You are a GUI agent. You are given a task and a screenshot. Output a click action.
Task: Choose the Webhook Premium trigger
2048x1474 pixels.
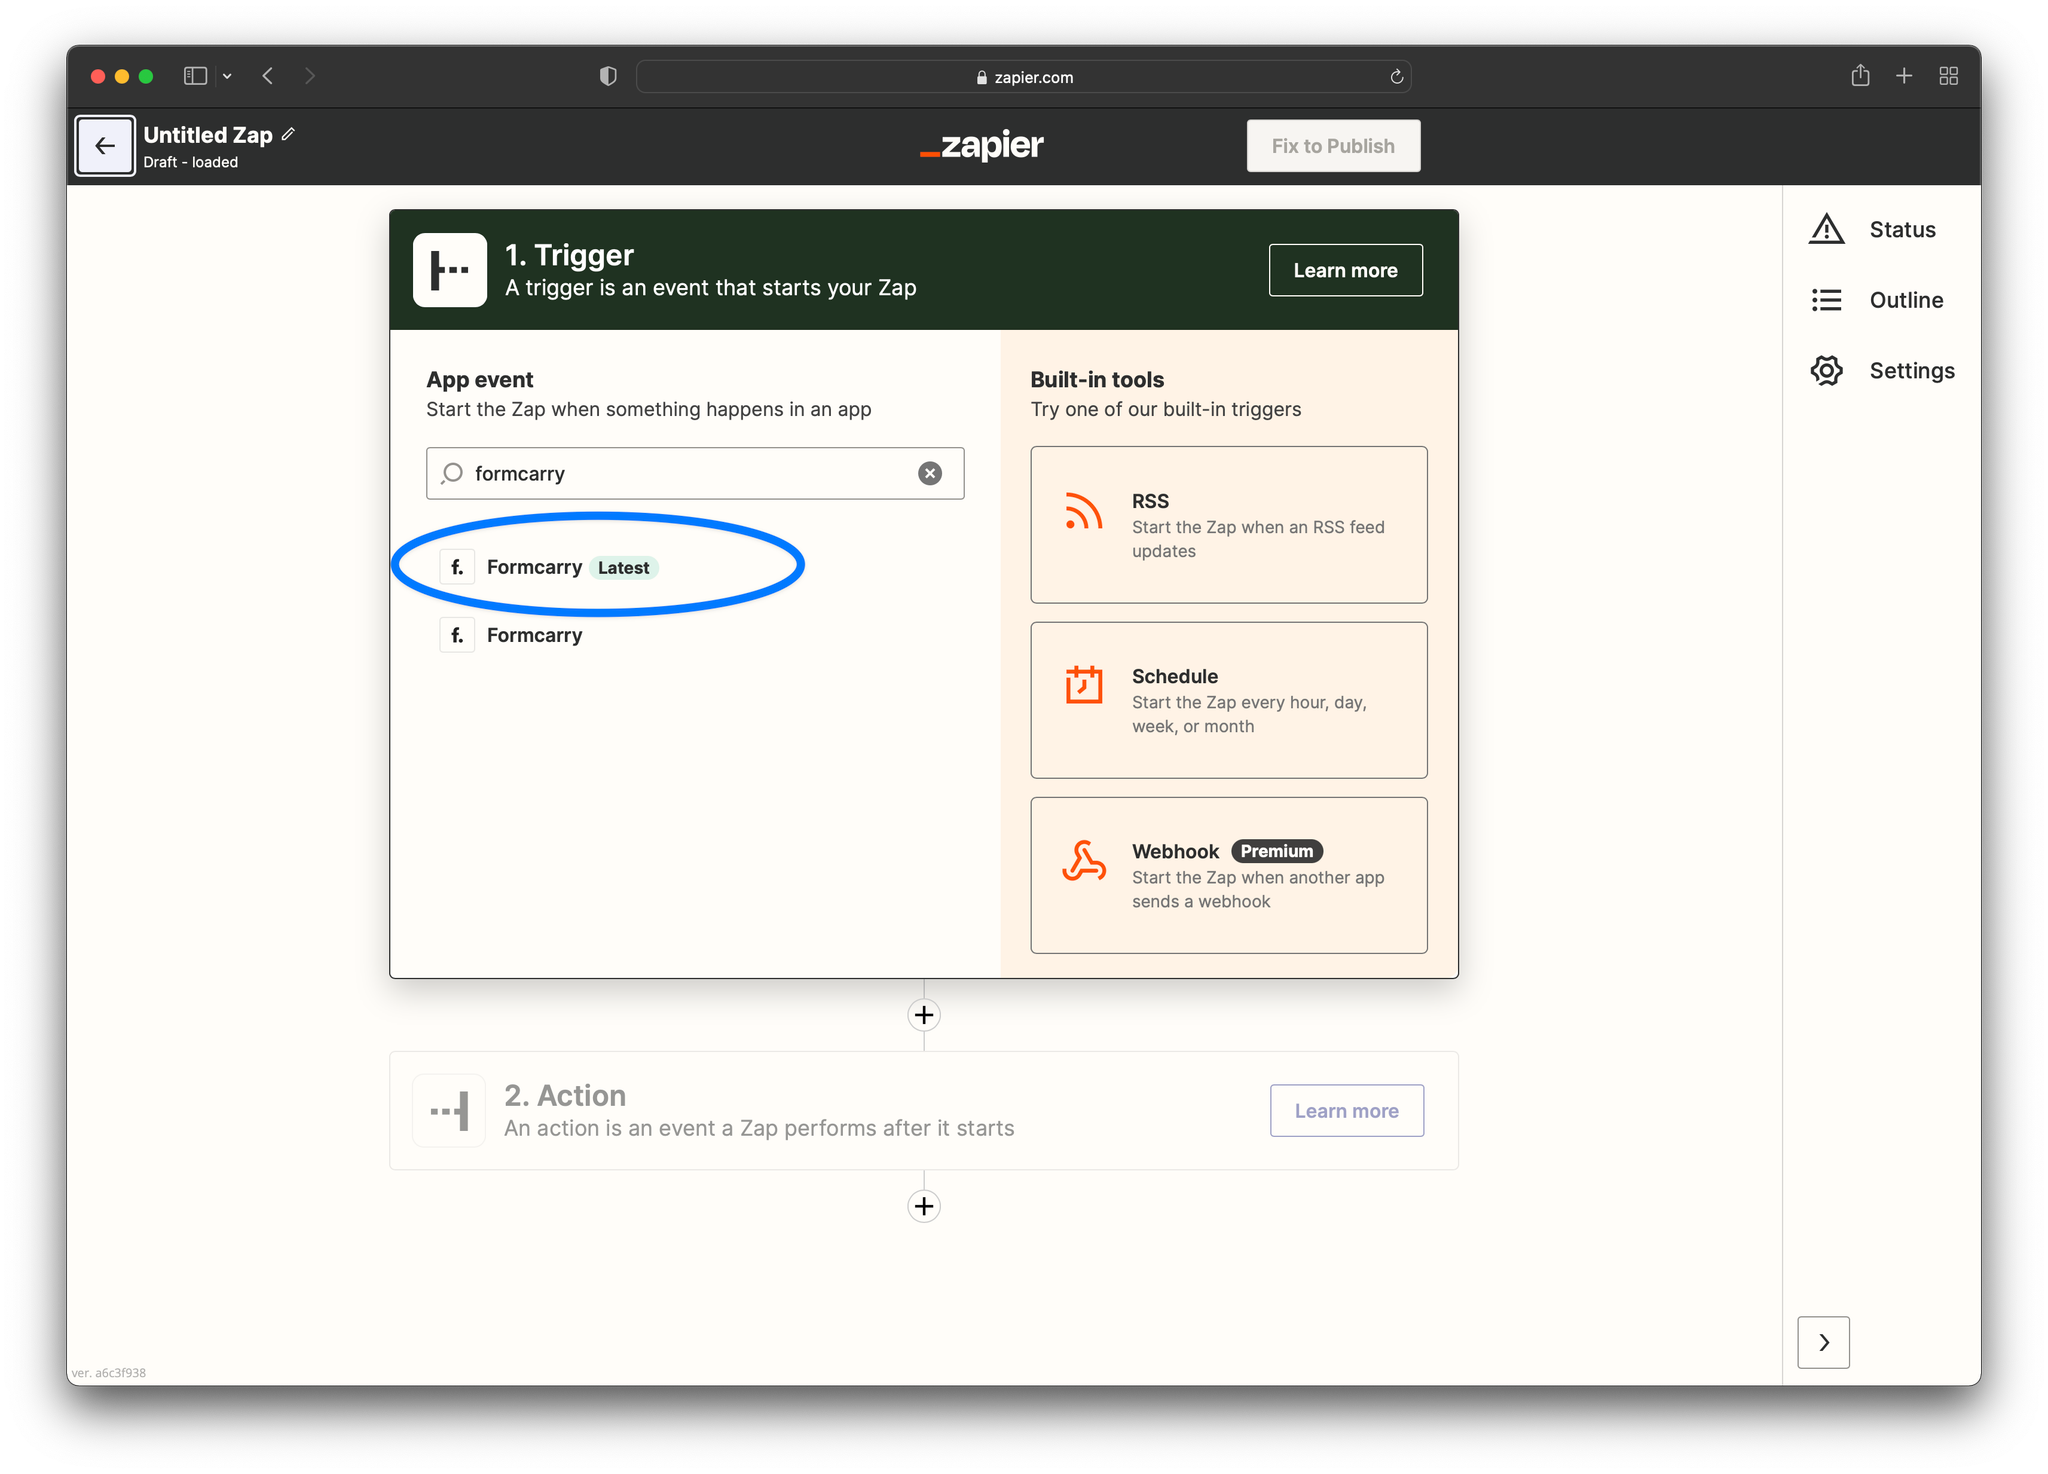tap(1228, 875)
